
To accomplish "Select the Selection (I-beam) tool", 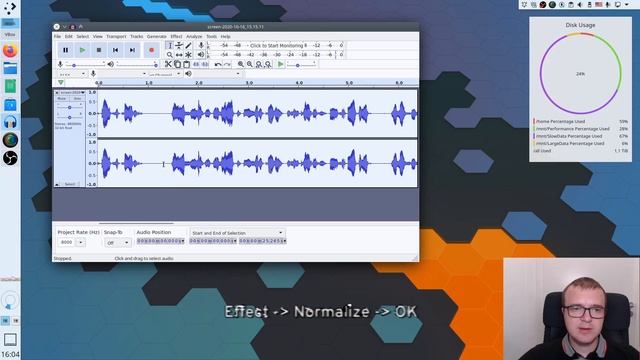I will (170, 45).
